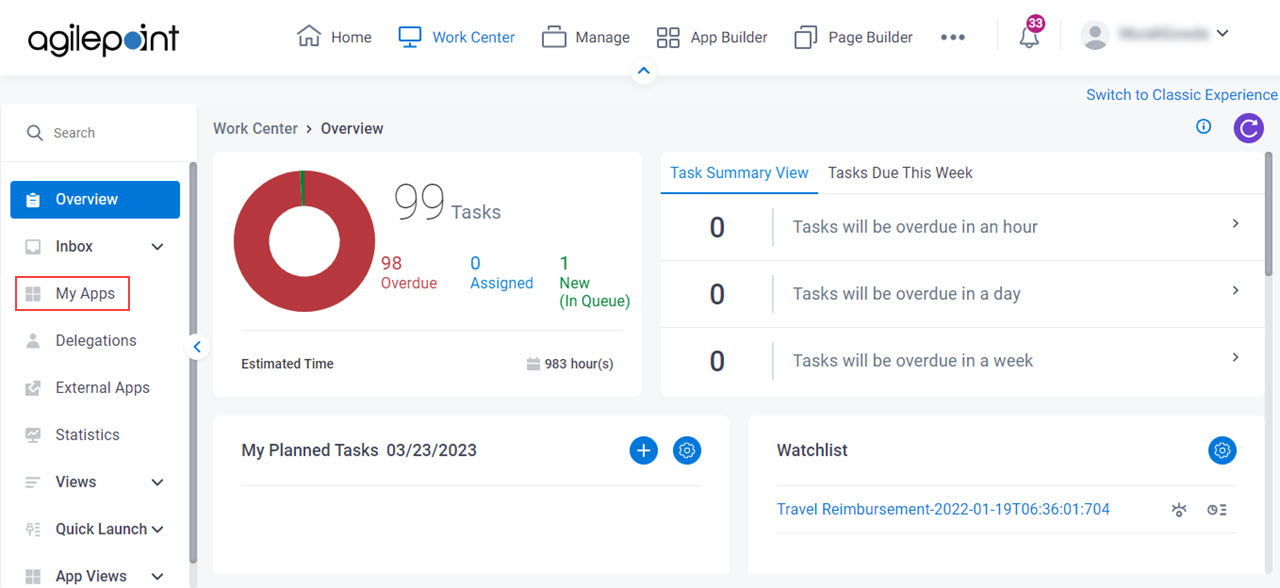The image size is (1280, 588).
Task: Open Page Builder
Action: click(x=853, y=37)
